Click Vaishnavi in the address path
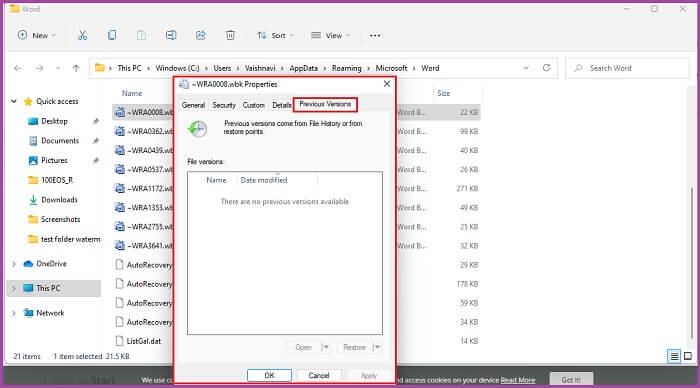This screenshot has height=388, width=700. coord(260,68)
